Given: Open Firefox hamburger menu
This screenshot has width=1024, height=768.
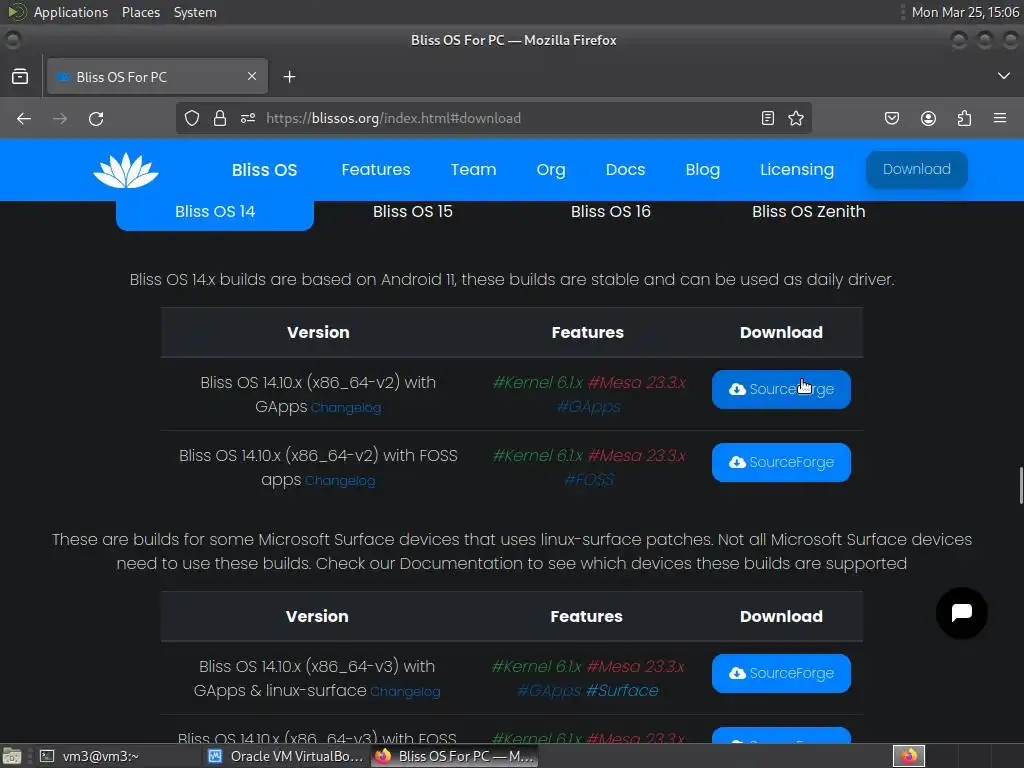Looking at the screenshot, I should (1000, 118).
